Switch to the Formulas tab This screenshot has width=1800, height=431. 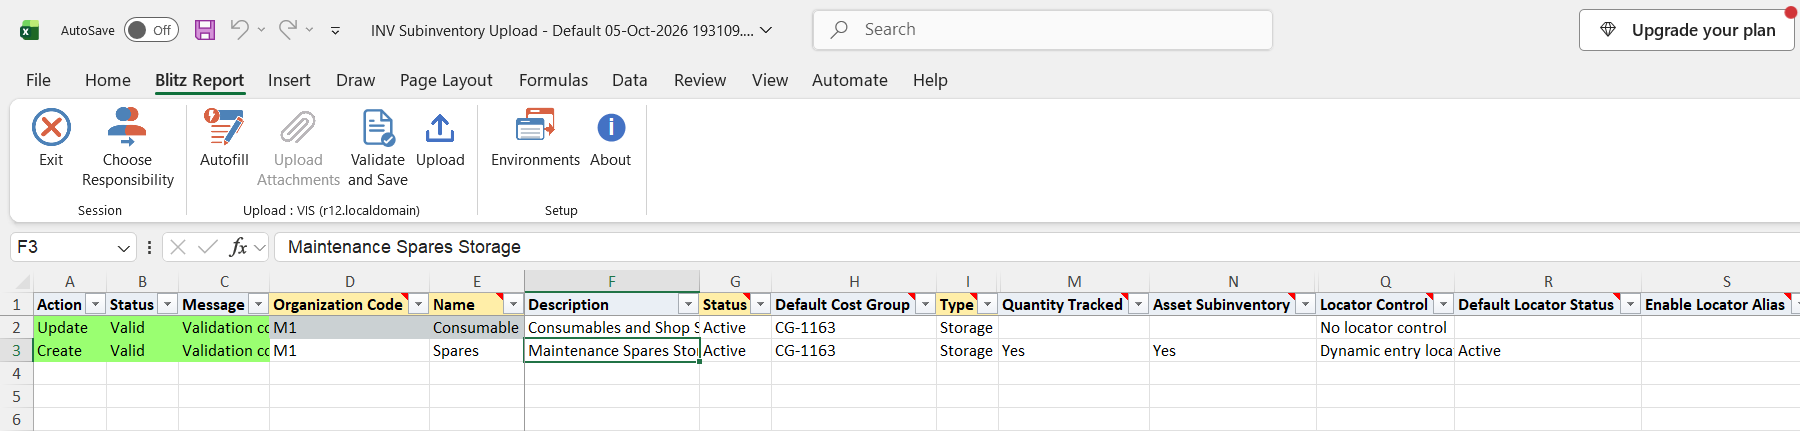[553, 80]
